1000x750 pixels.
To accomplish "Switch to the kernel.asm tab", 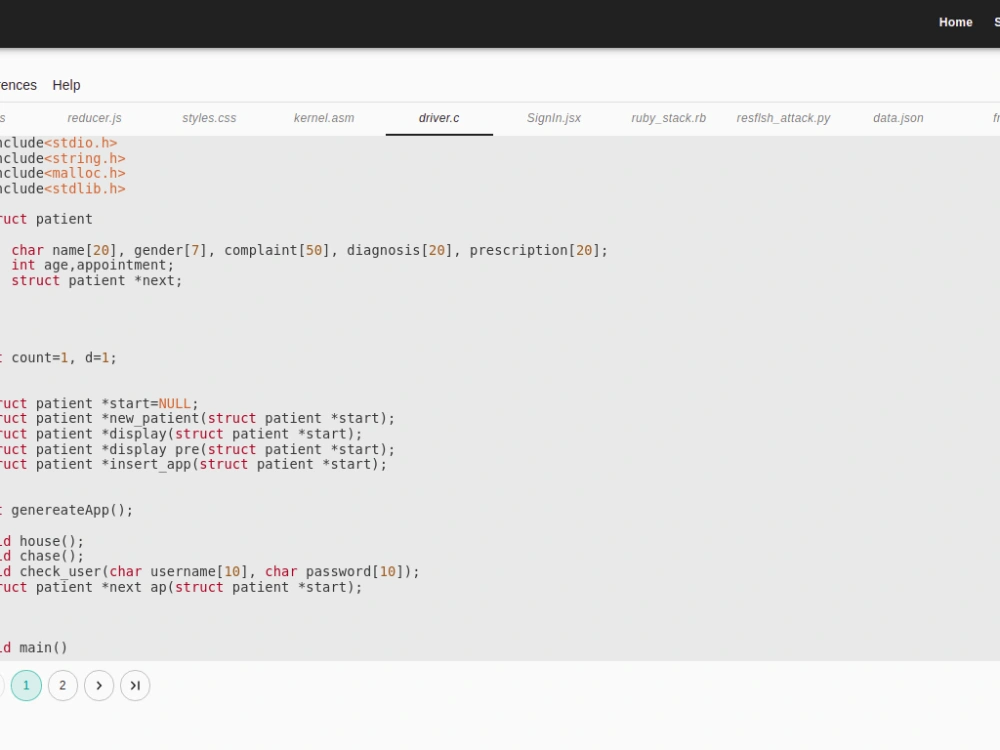I will click(x=324, y=118).
